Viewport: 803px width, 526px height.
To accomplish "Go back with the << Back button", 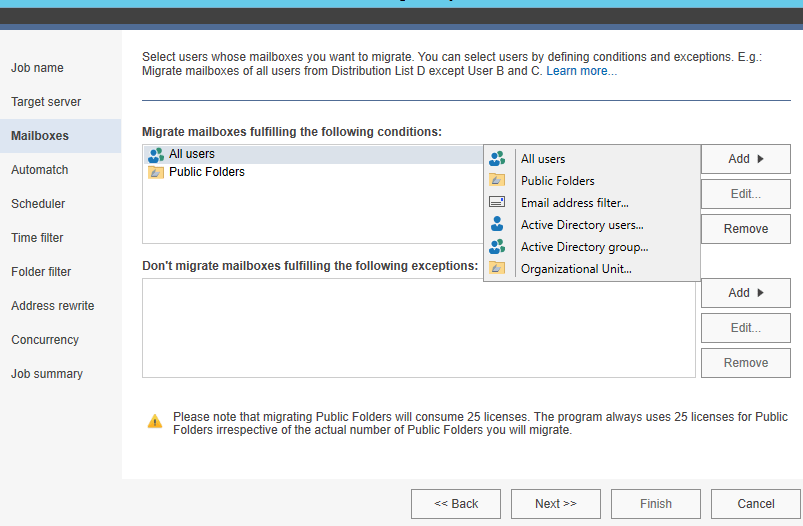I will 456,504.
